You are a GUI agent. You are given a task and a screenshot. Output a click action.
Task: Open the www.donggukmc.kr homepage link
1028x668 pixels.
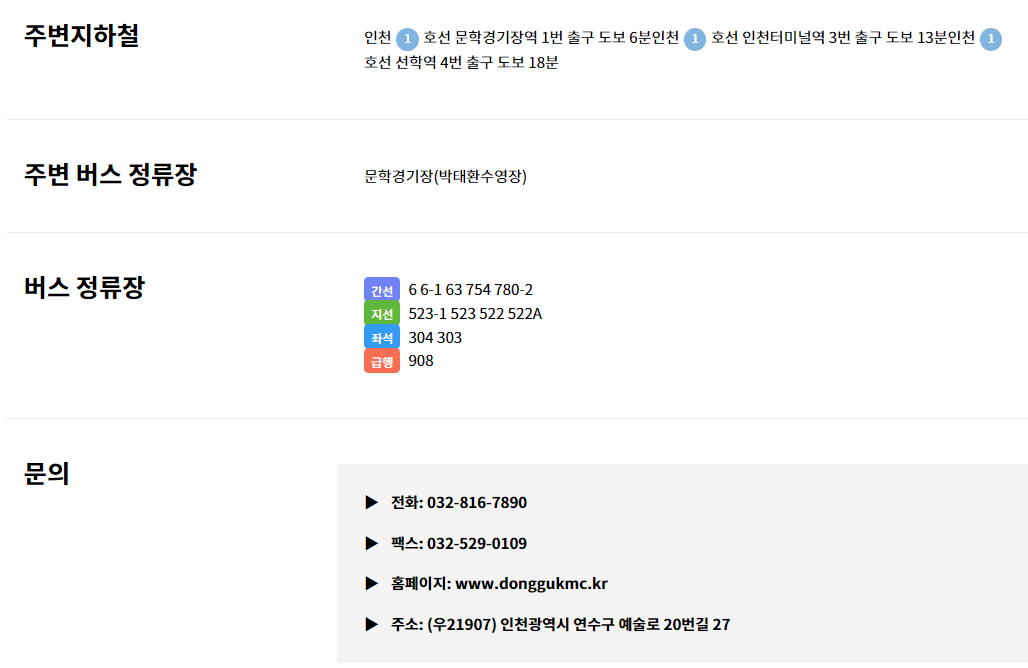531,583
